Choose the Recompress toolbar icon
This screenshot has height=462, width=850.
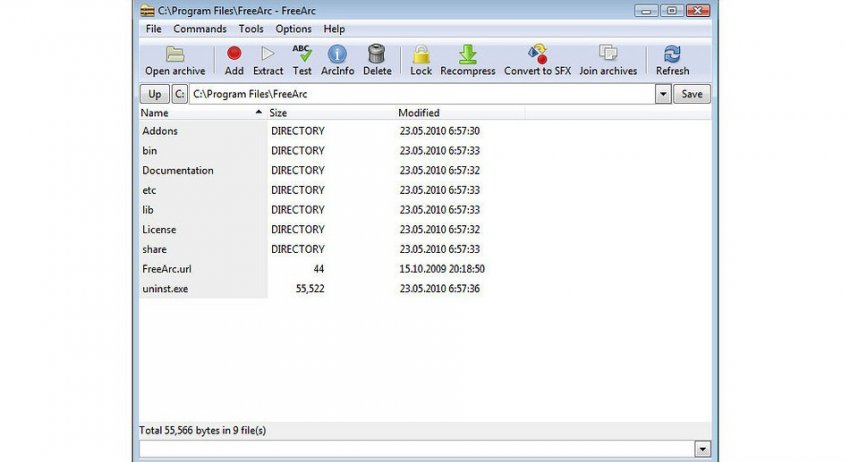pos(467,55)
